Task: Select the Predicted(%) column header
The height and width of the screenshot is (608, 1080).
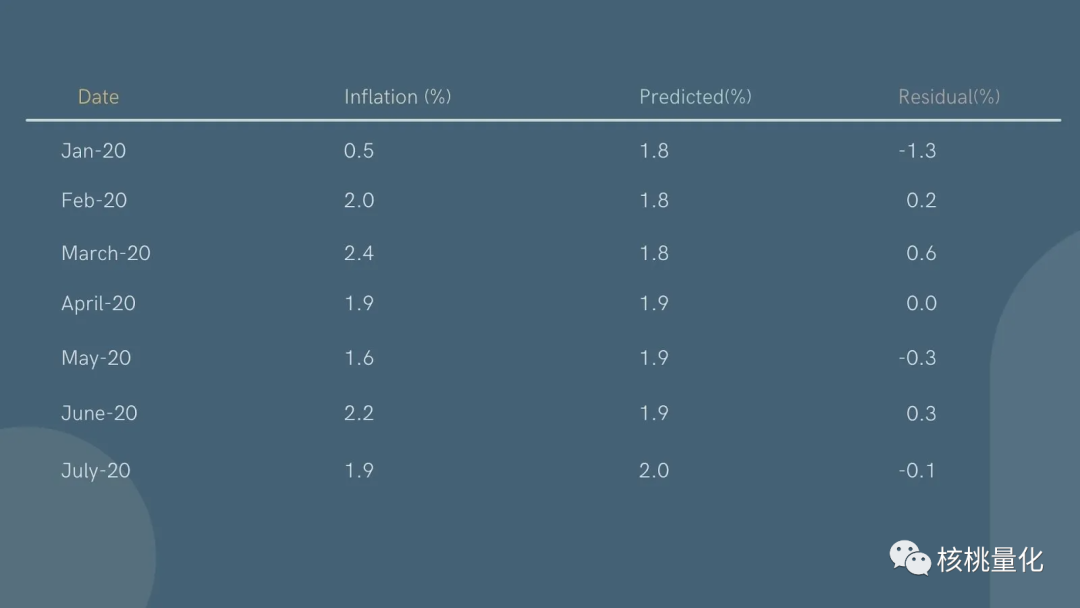Action: pos(695,96)
